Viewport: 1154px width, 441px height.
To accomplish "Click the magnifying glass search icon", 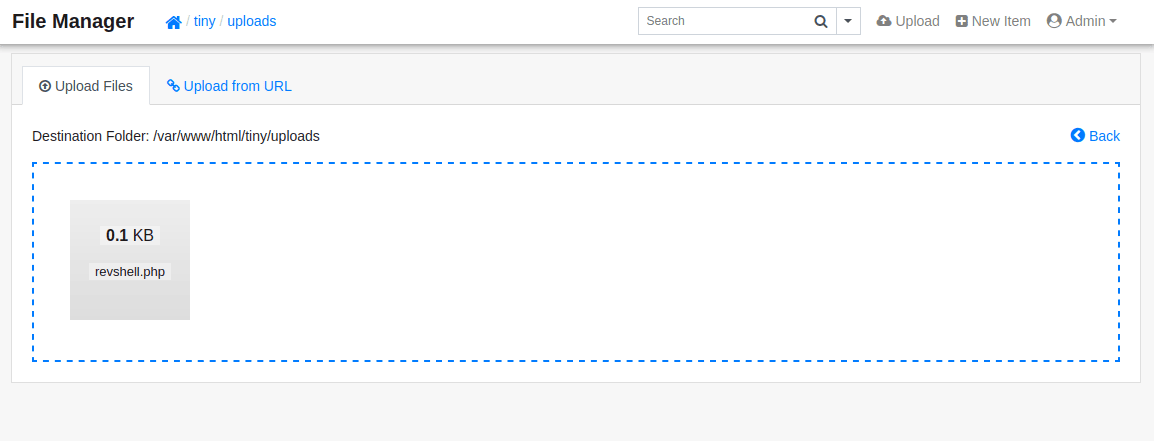I will tap(821, 21).
